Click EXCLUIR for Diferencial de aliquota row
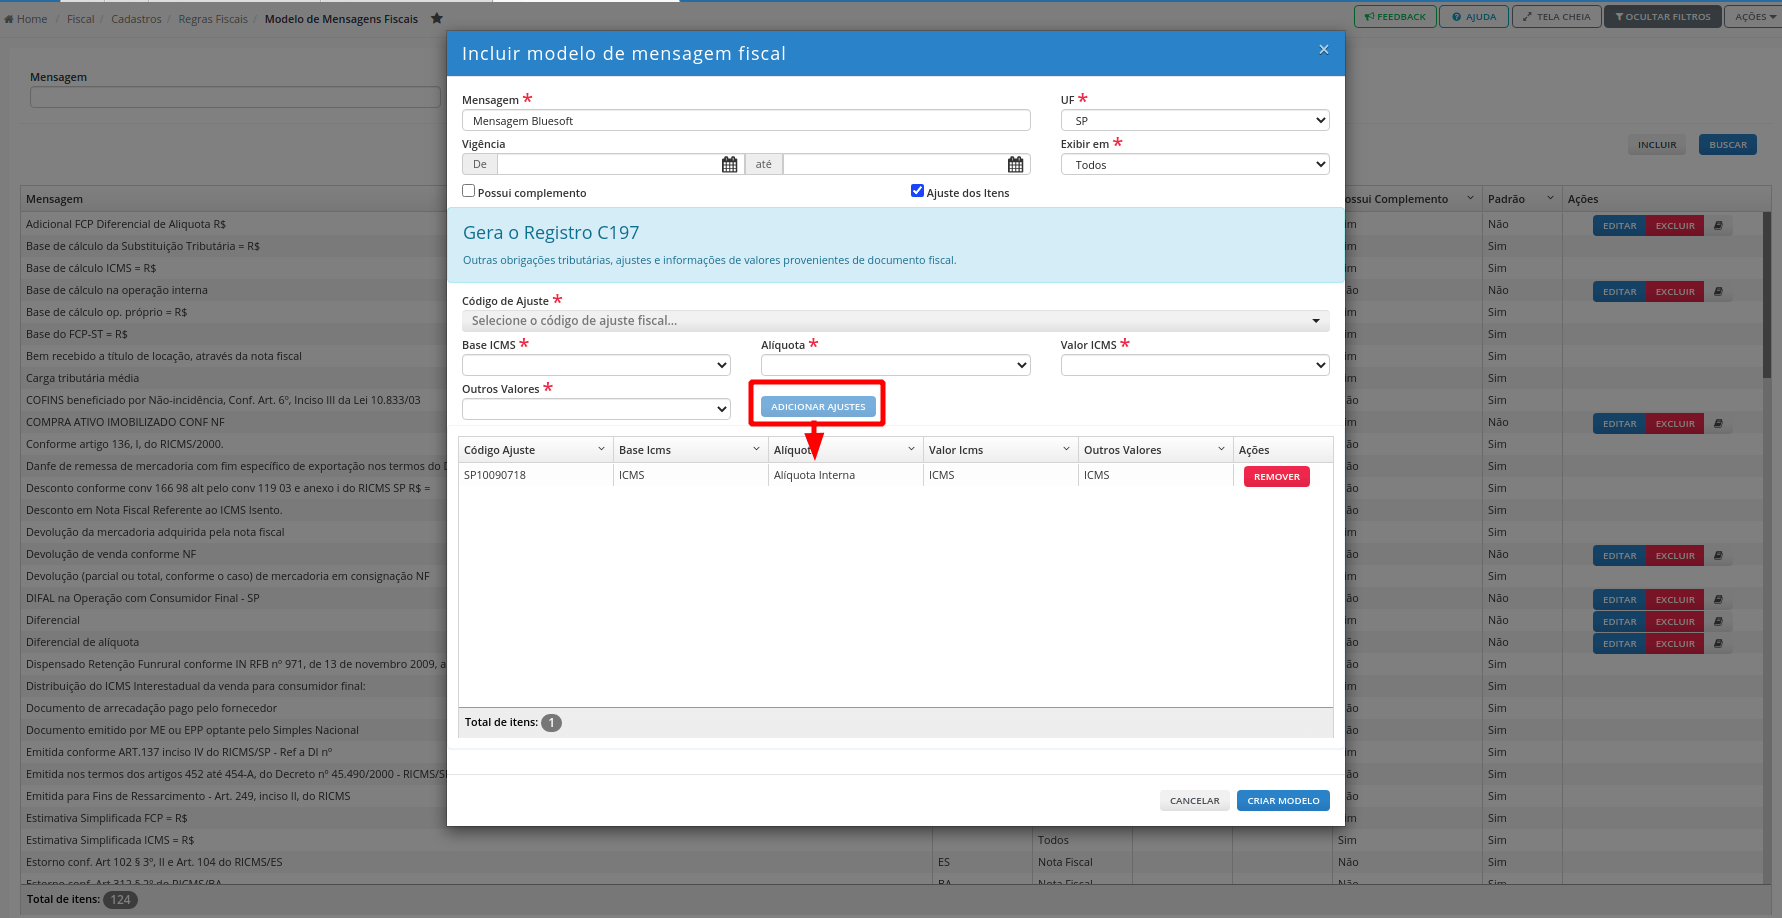This screenshot has height=918, width=1782. point(1675,644)
